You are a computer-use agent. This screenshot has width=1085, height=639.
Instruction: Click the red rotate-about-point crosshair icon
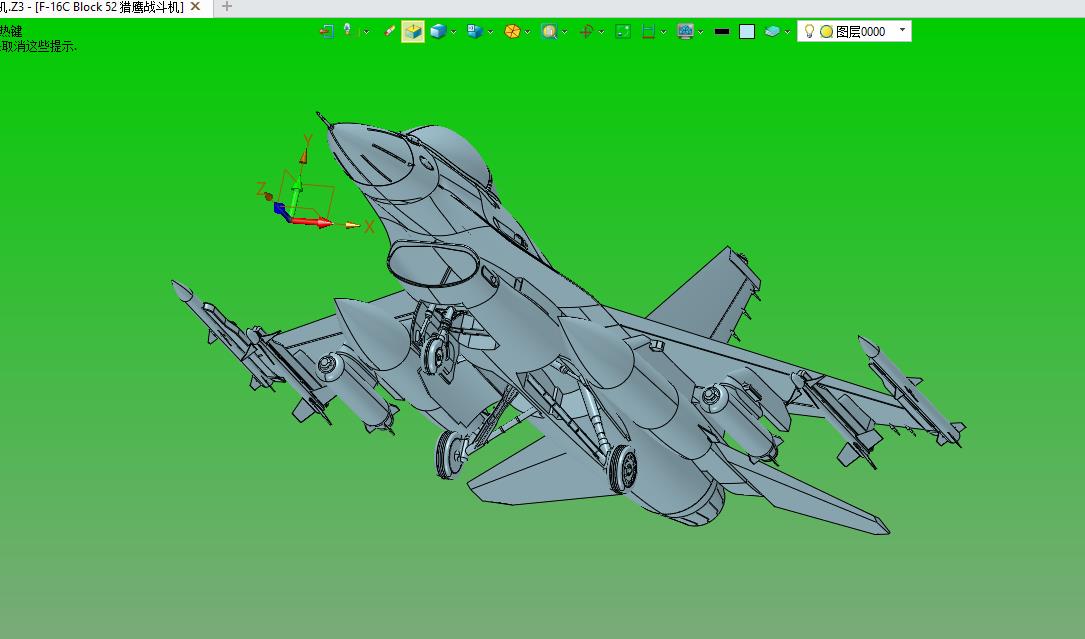point(586,31)
